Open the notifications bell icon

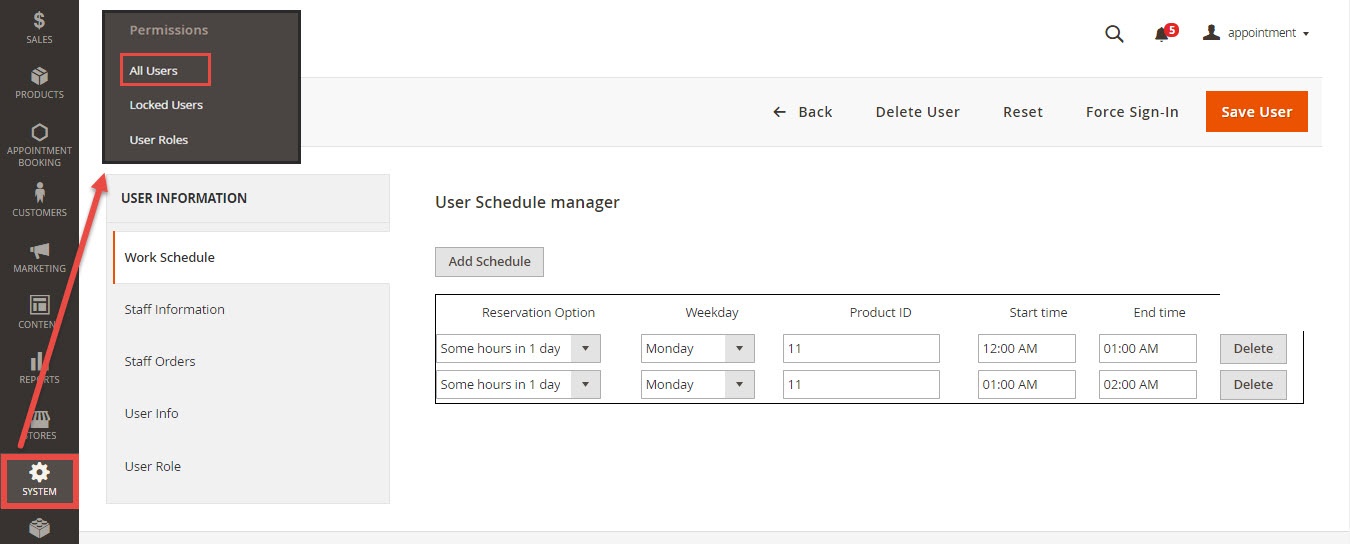click(1161, 34)
